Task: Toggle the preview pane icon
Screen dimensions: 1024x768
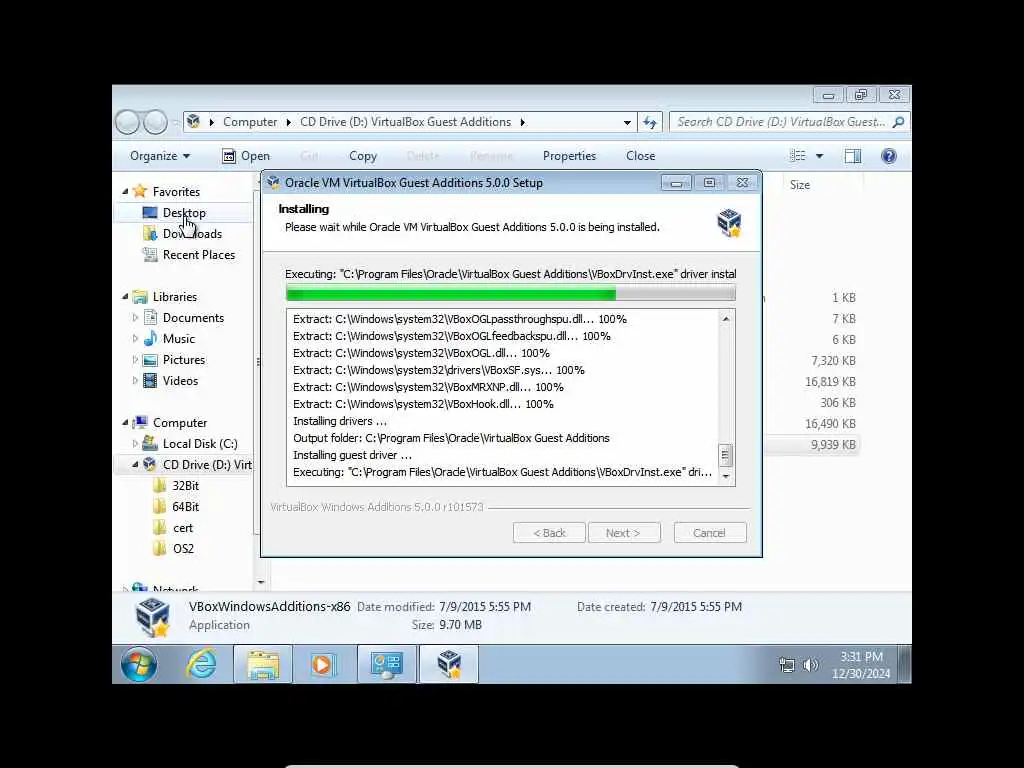Action: [x=853, y=155]
